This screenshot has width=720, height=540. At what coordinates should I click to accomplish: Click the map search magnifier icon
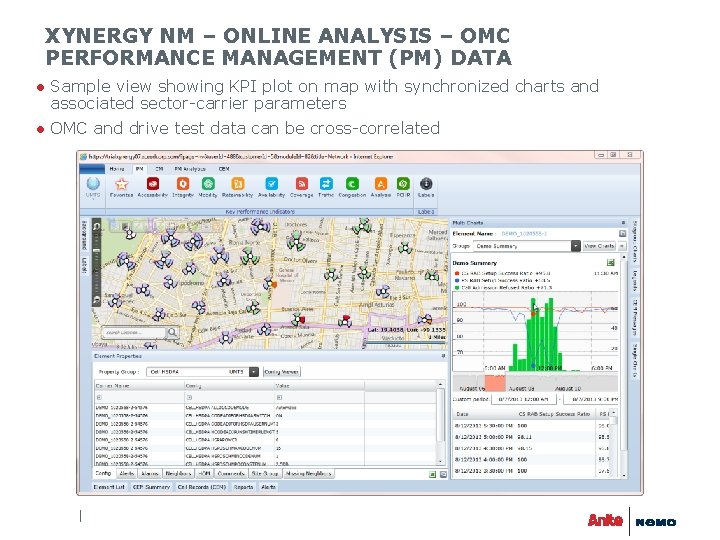tap(172, 332)
